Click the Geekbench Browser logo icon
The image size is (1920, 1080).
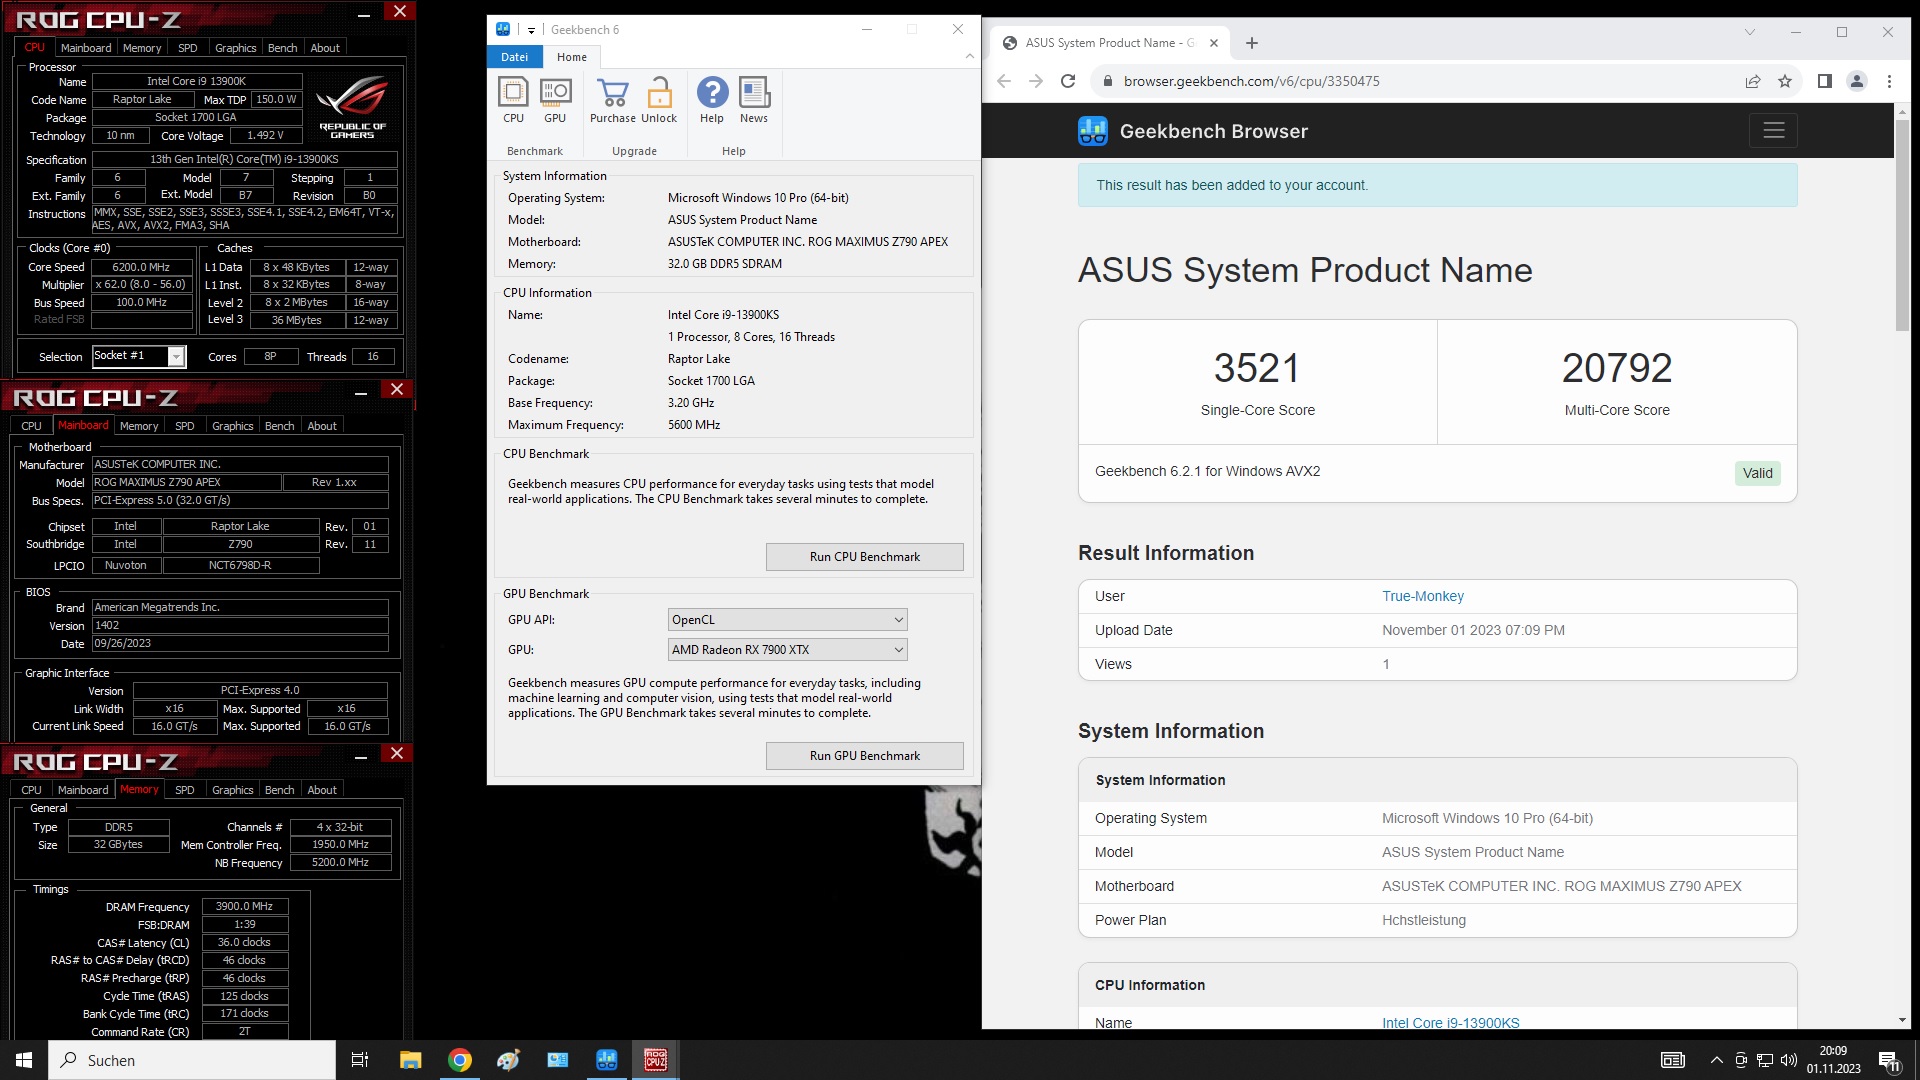(1093, 131)
